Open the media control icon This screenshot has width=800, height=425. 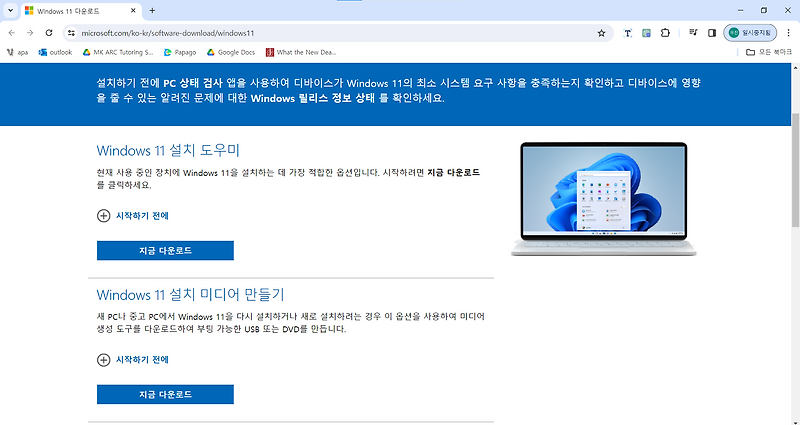(x=693, y=33)
